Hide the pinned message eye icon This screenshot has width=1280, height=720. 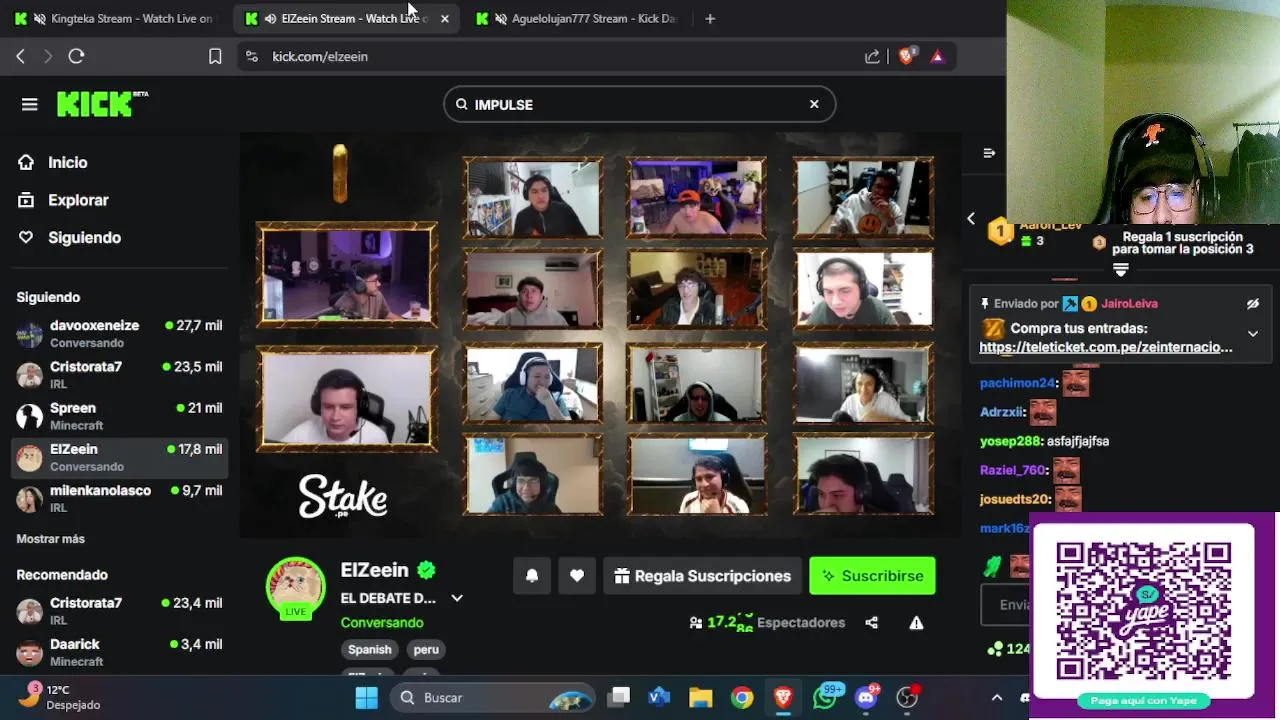(1253, 303)
